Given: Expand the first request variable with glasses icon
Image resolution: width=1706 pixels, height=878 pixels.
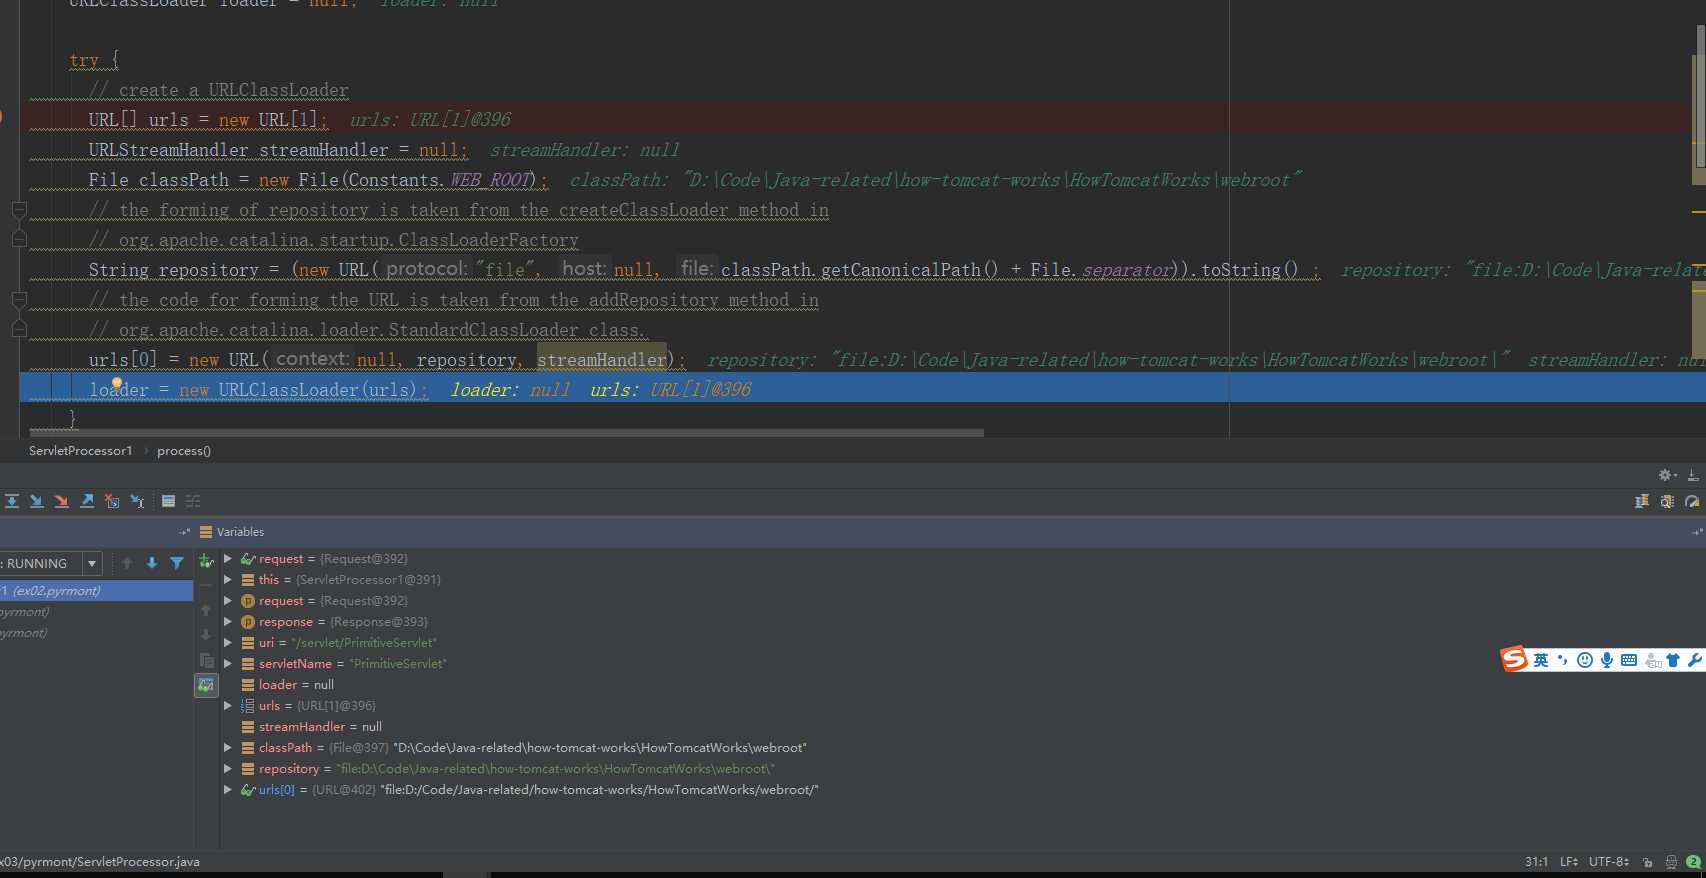Looking at the screenshot, I should (x=228, y=559).
